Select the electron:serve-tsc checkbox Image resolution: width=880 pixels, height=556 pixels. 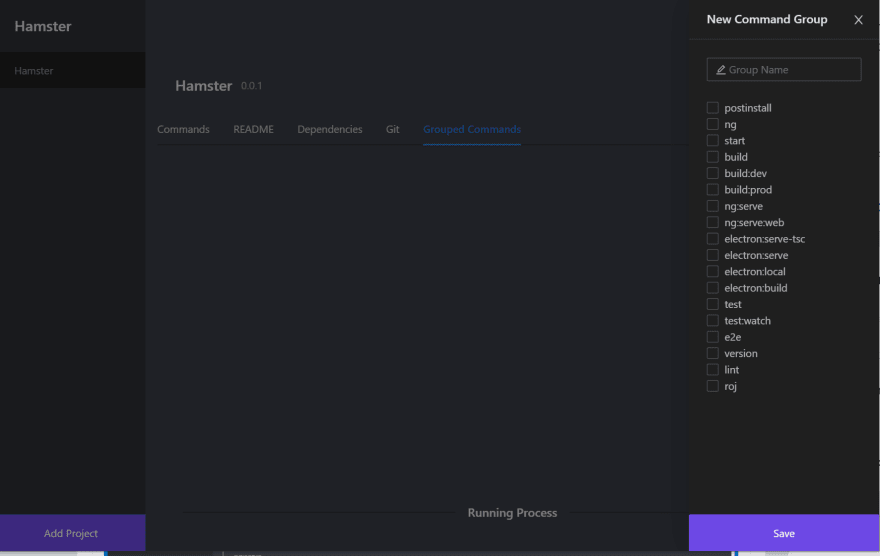[x=712, y=238]
